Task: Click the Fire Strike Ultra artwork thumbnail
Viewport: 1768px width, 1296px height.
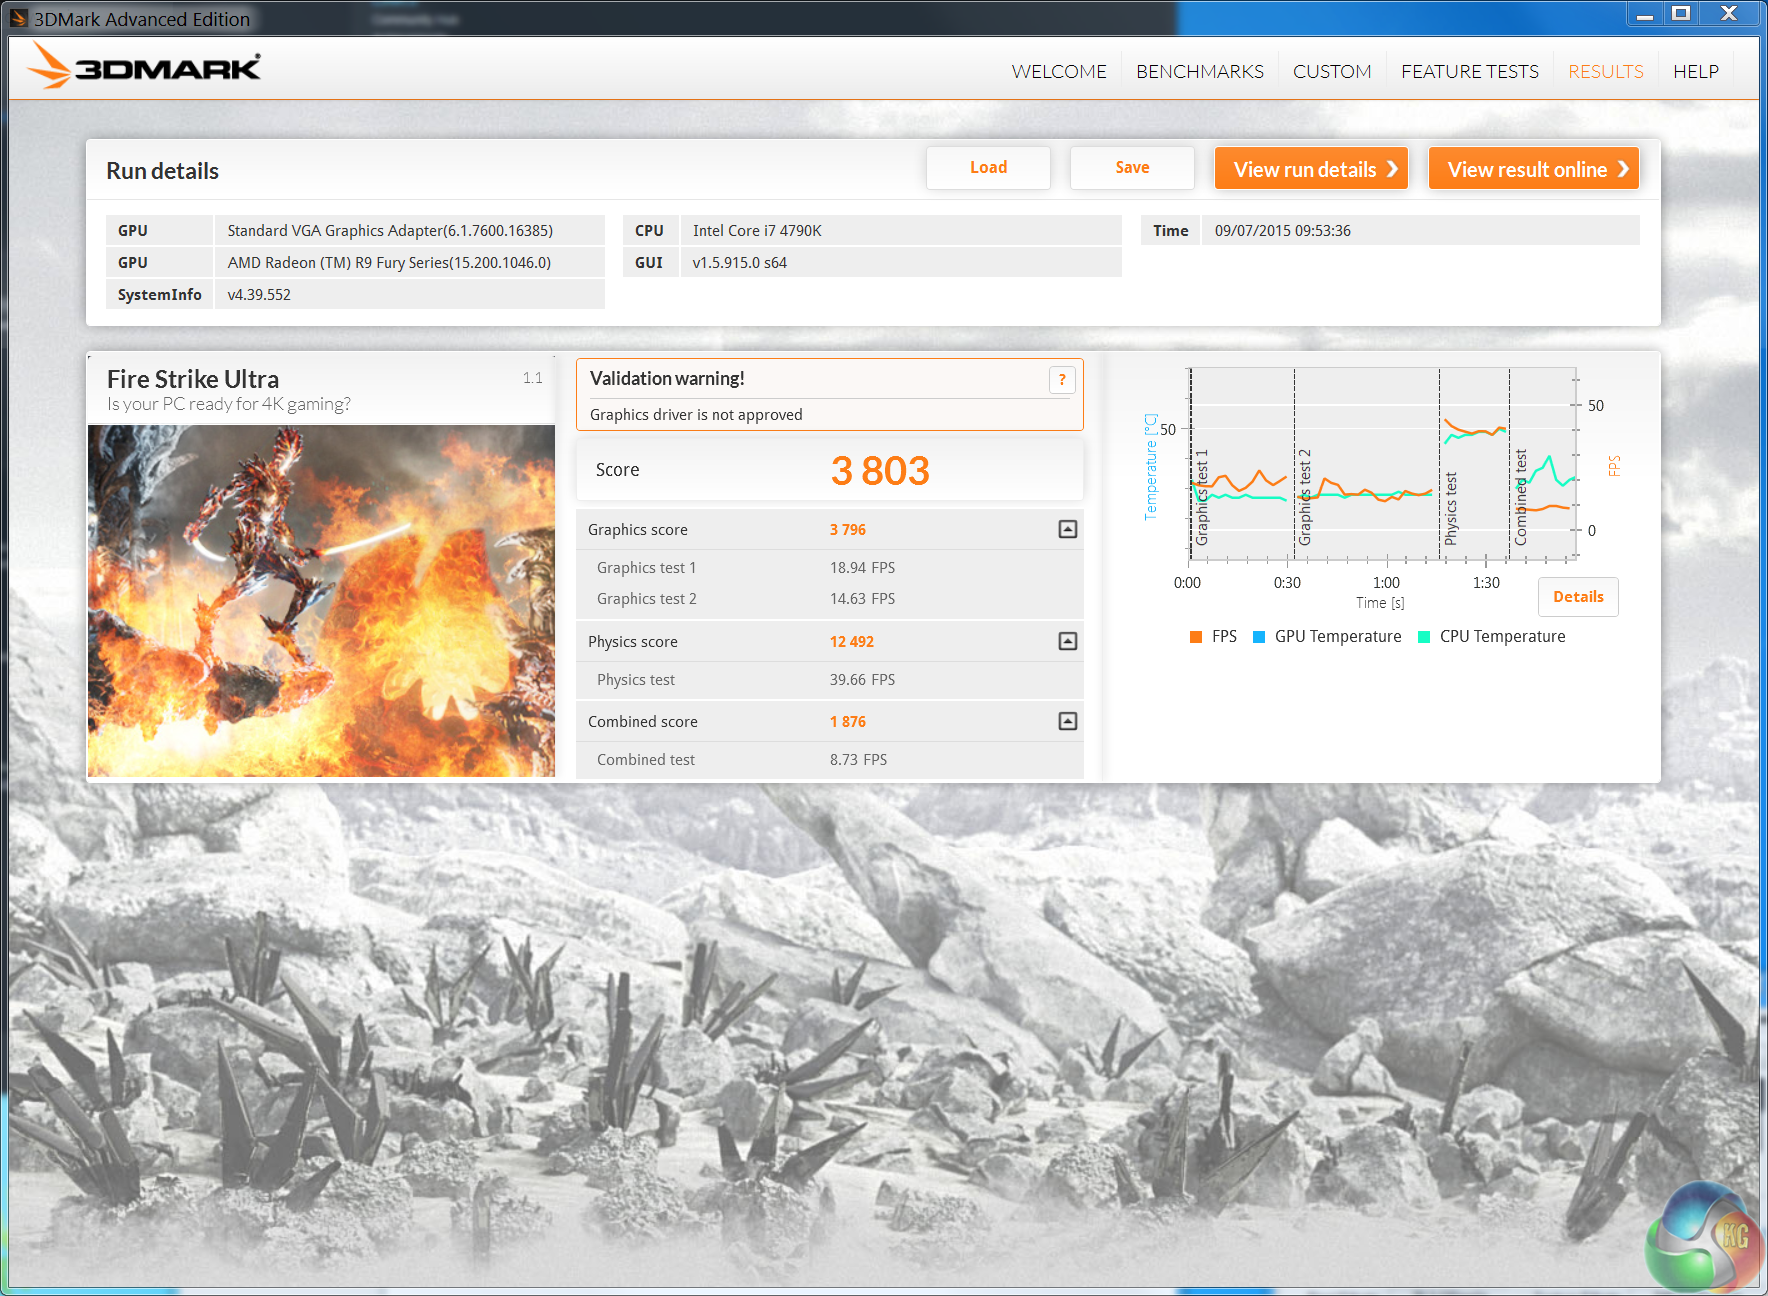Action: click(321, 600)
